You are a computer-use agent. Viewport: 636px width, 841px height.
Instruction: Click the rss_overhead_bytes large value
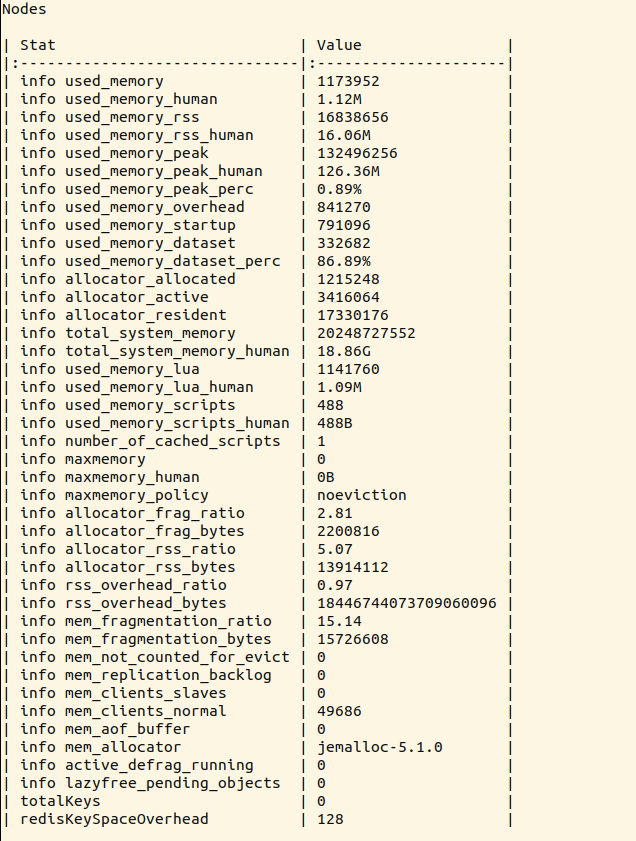point(406,603)
